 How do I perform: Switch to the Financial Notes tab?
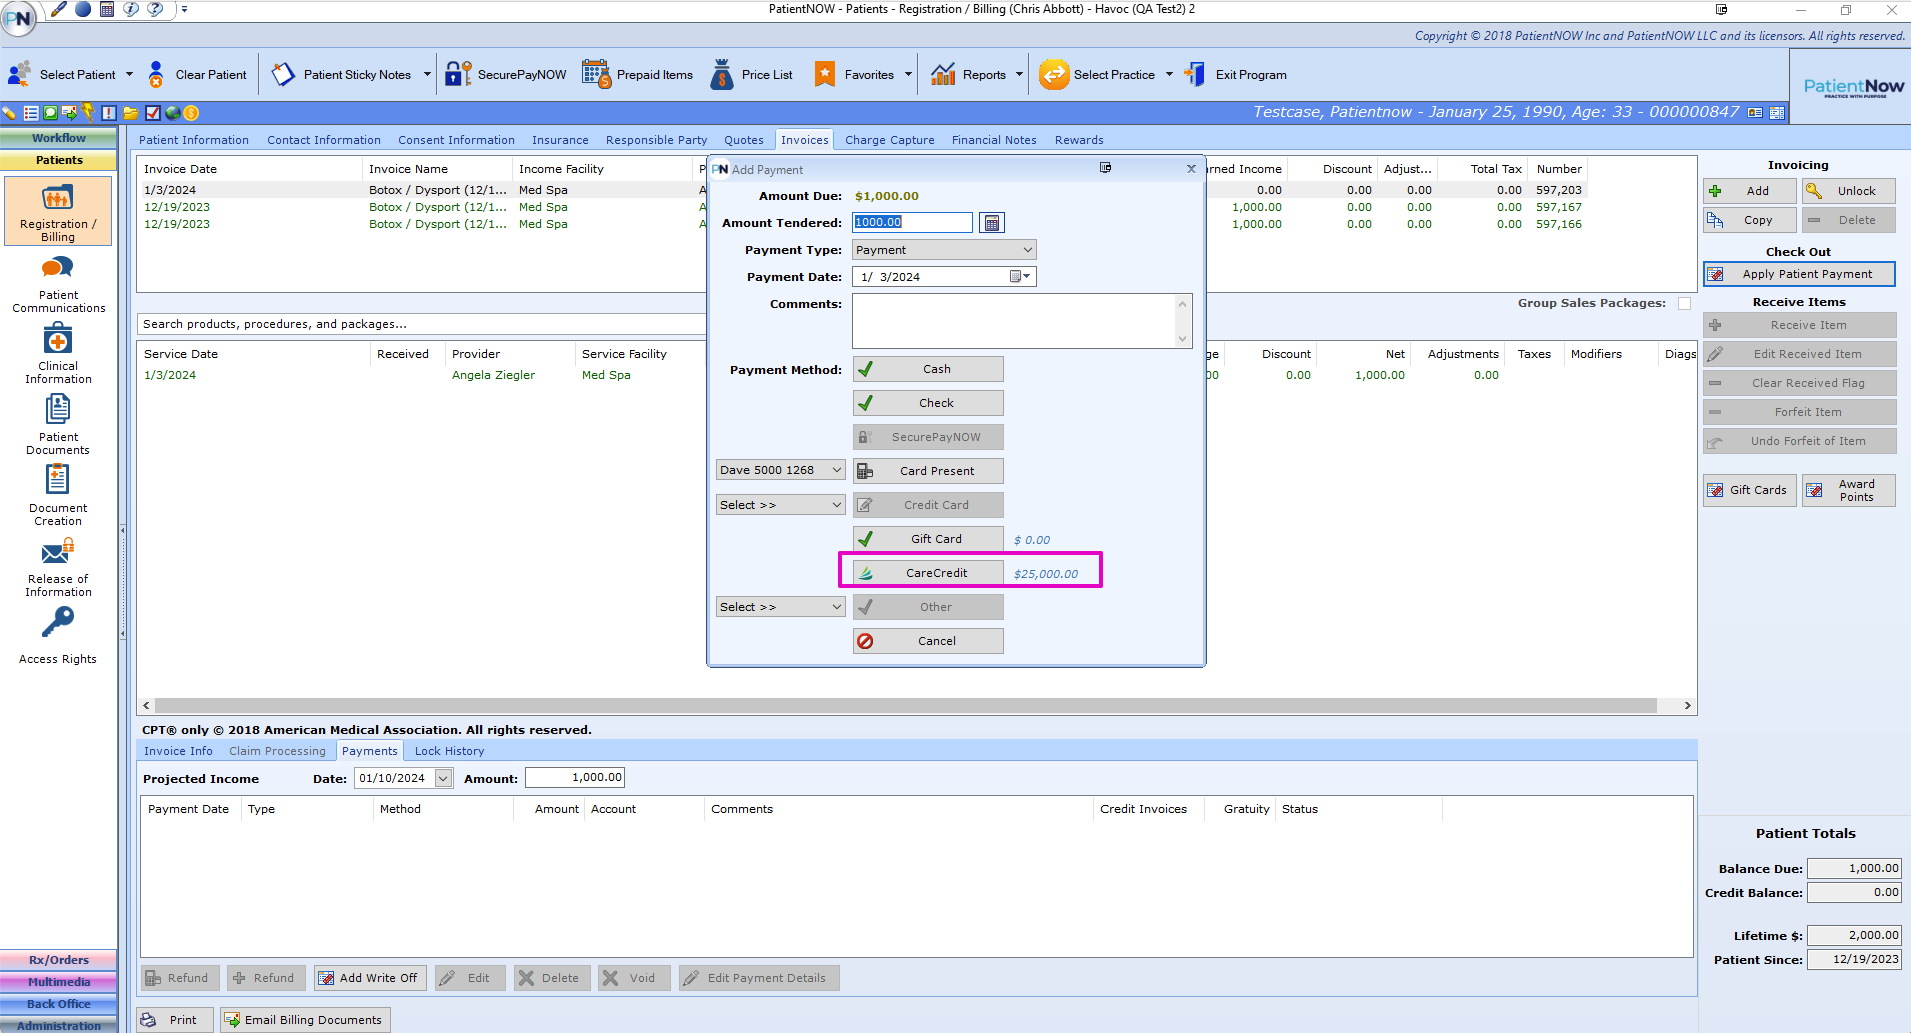(x=993, y=139)
